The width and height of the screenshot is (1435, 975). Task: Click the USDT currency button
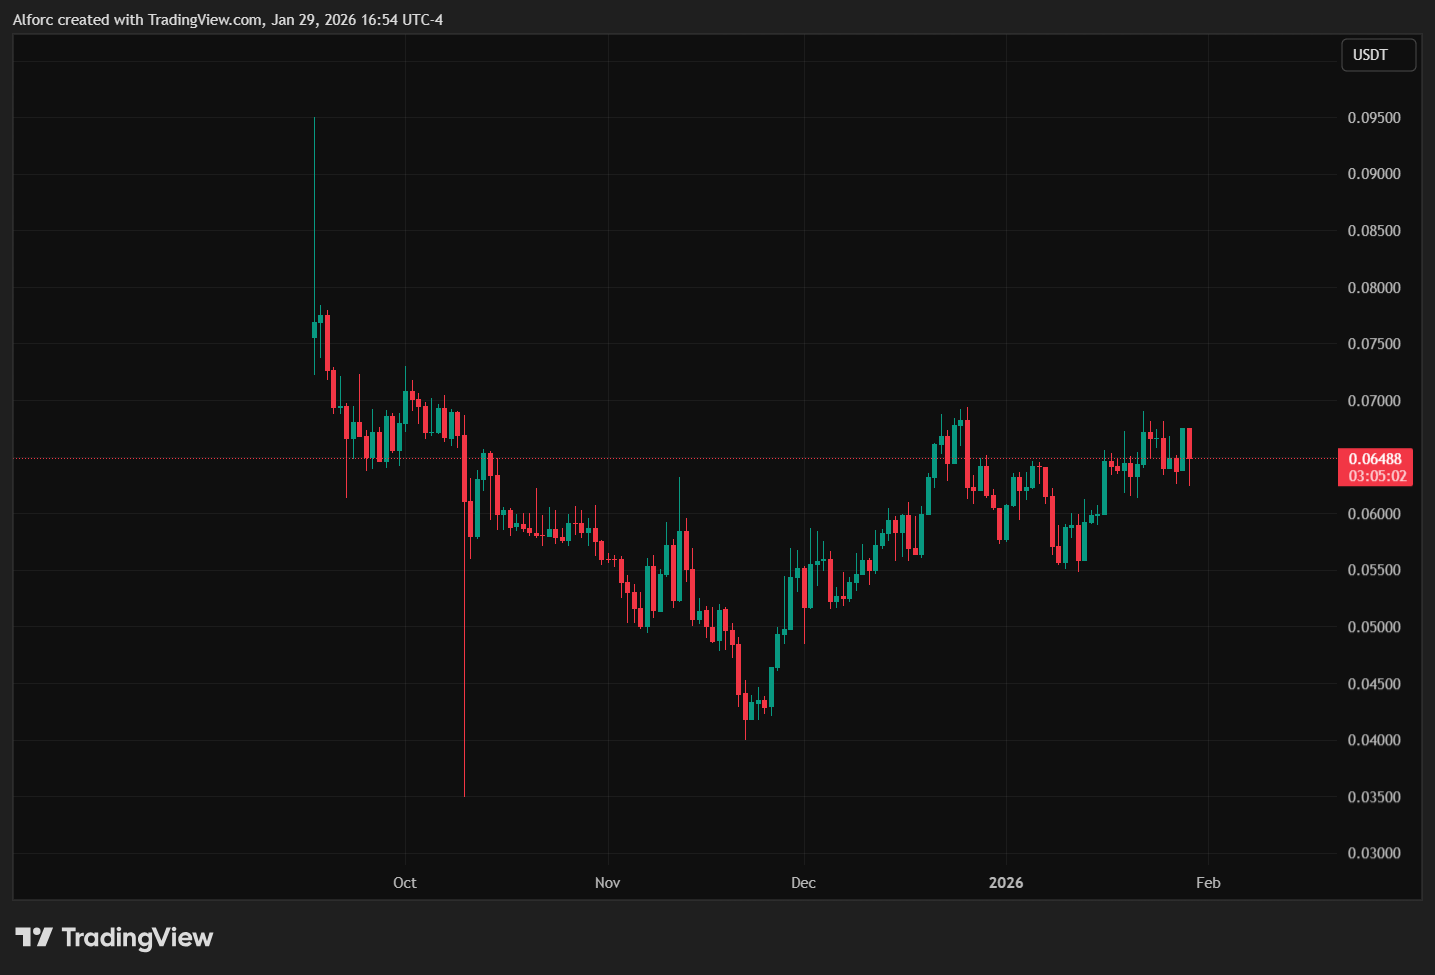(x=1378, y=55)
